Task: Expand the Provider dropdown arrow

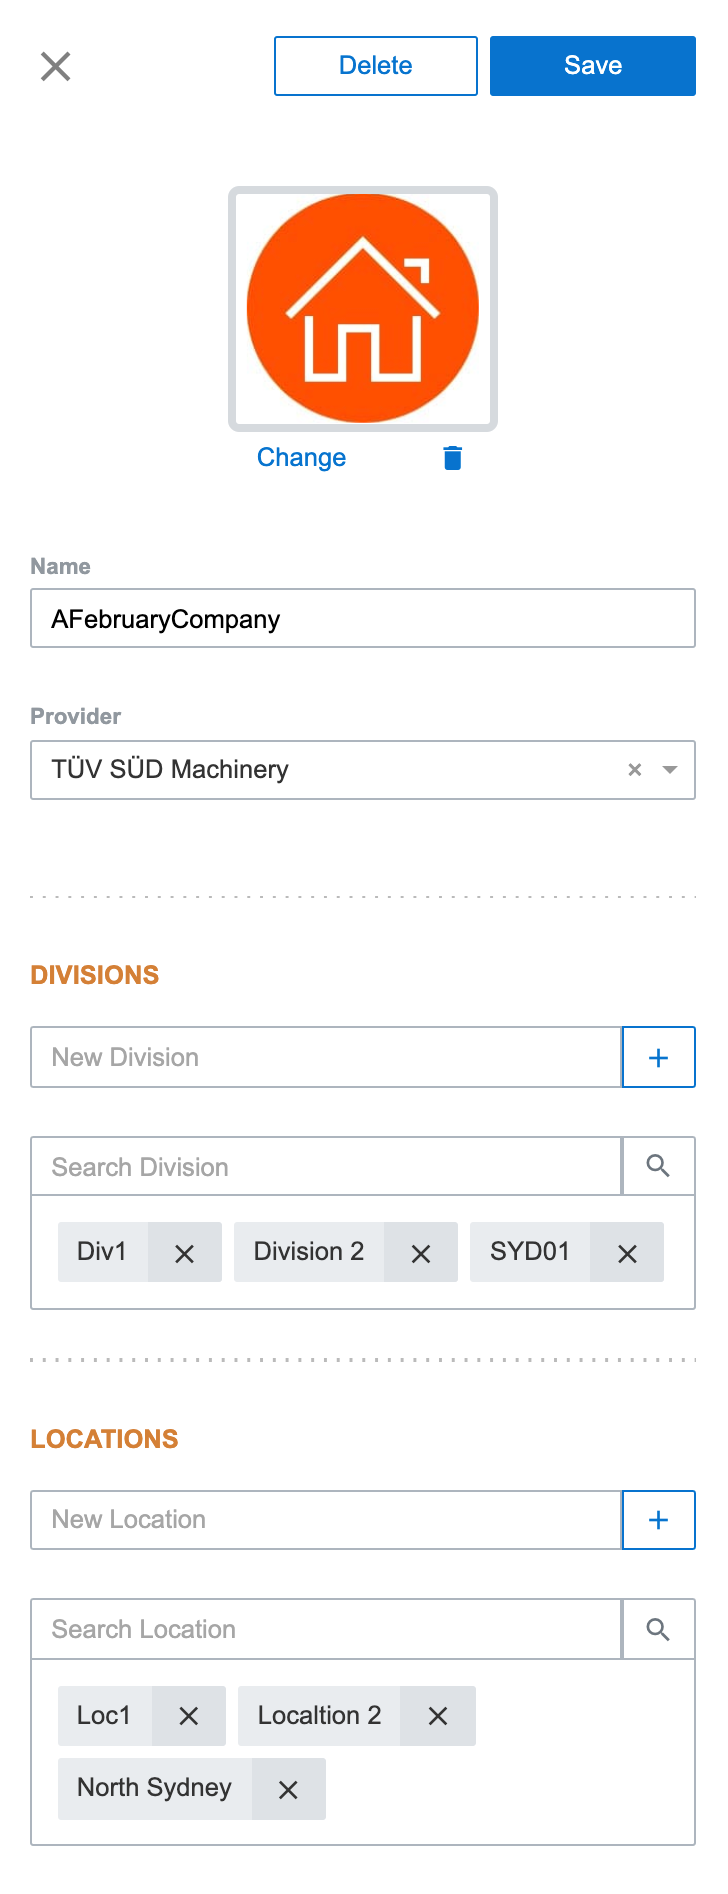Action: click(x=670, y=770)
